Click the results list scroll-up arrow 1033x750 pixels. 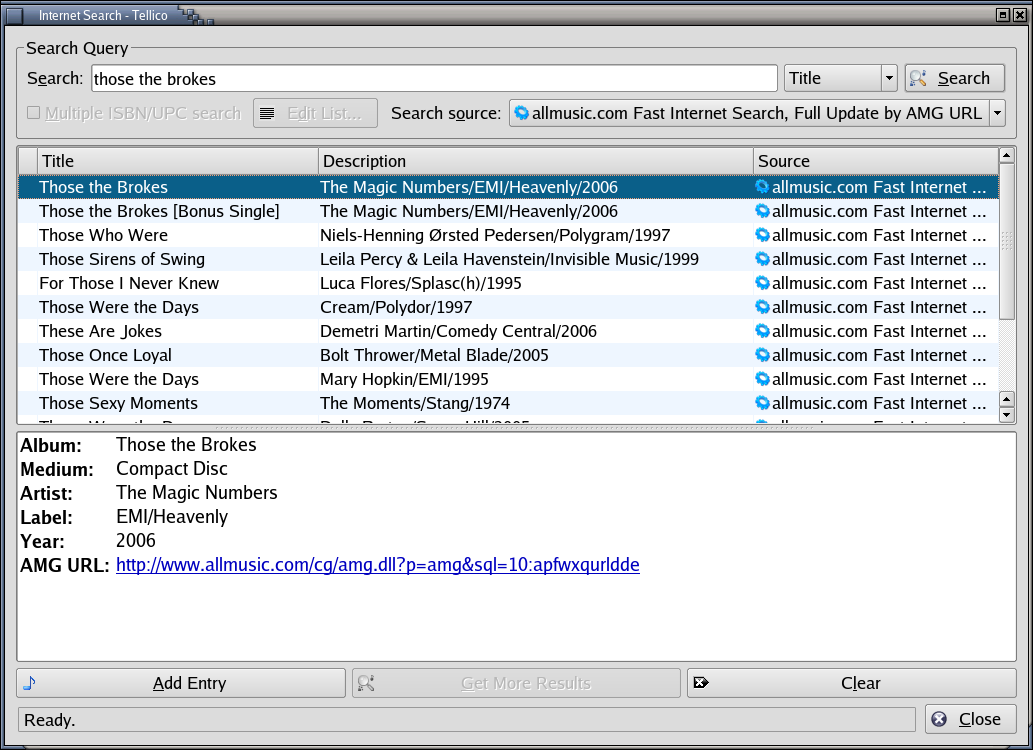pyautogui.click(x=1006, y=156)
